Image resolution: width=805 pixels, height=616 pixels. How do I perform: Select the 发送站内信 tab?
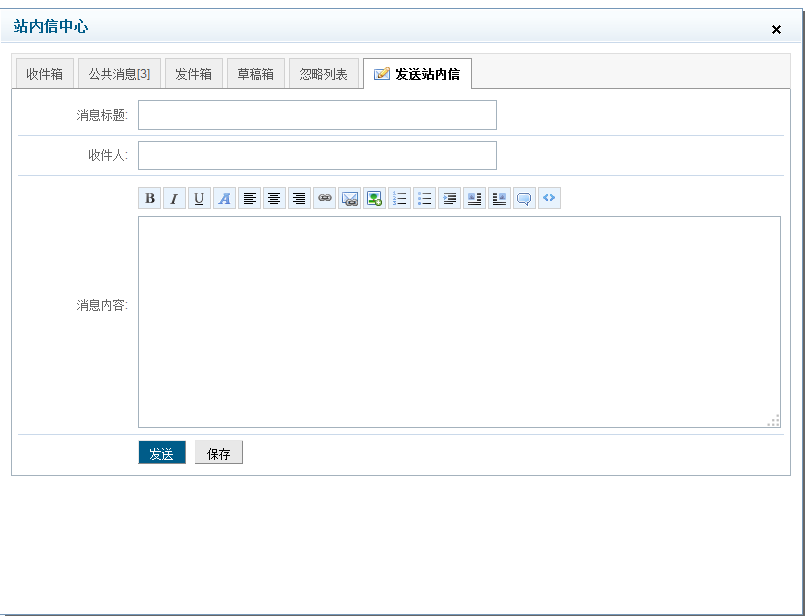[x=417, y=74]
